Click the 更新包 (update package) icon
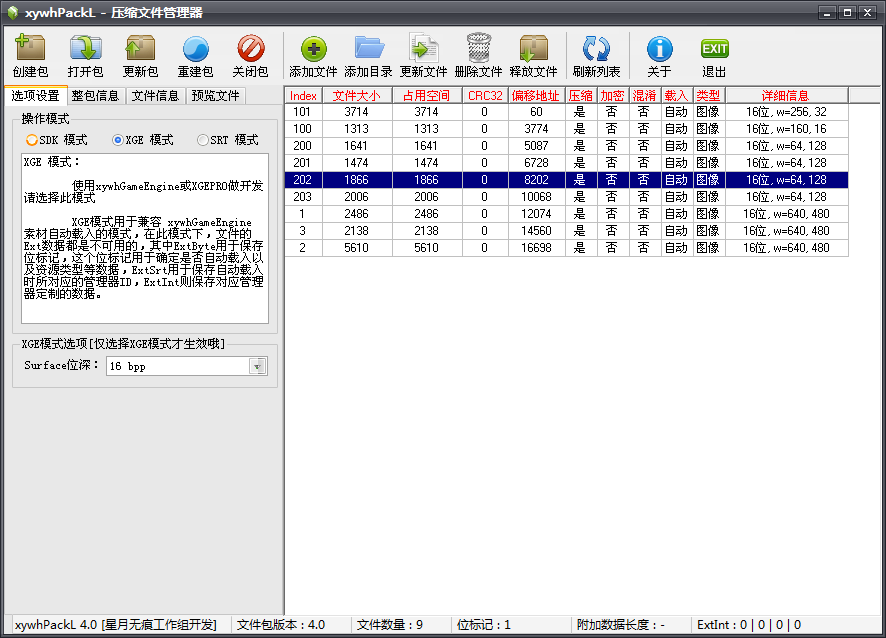This screenshot has width=886, height=638. click(140, 55)
